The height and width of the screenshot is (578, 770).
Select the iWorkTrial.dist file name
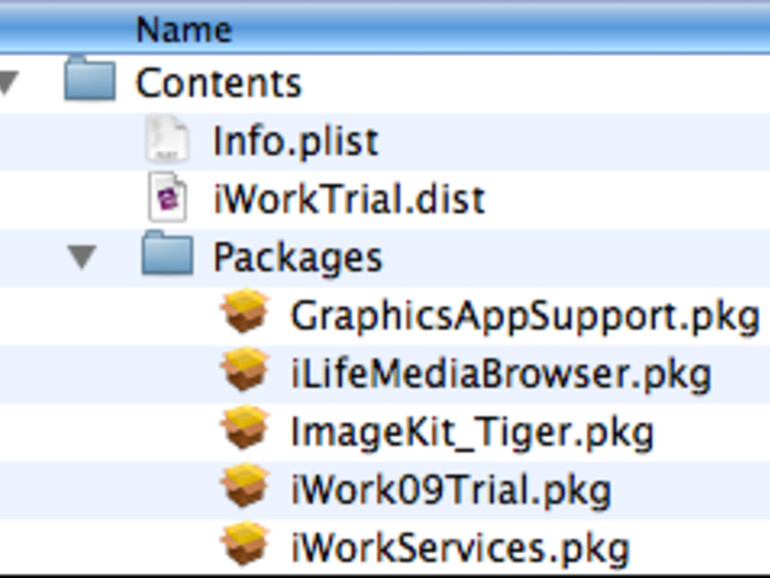349,199
